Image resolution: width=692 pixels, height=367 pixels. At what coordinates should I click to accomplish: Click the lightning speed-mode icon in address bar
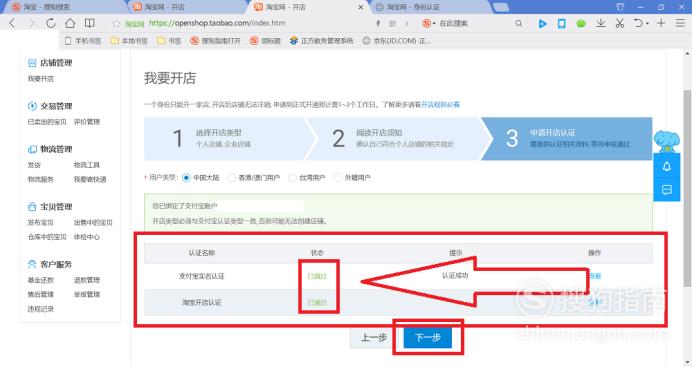(378, 23)
